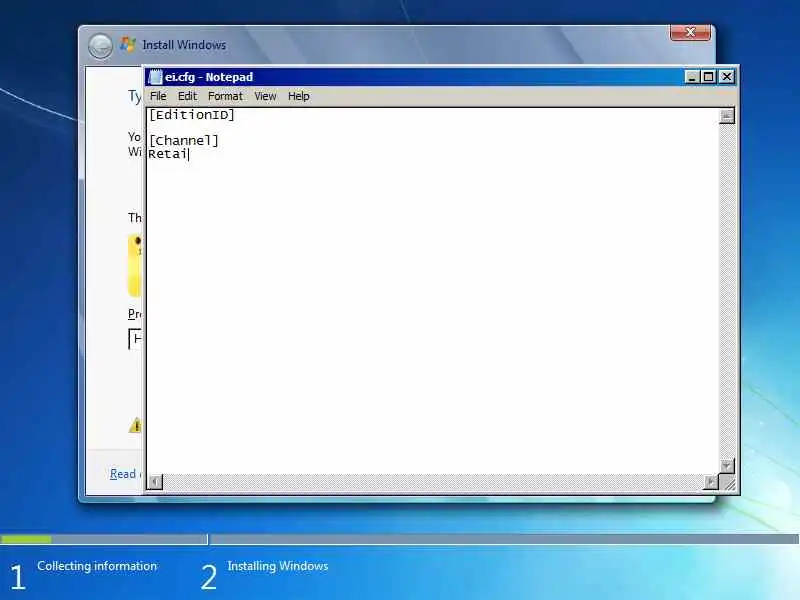Click the green setup progress bar
The height and width of the screenshot is (600, 800).
click(26, 539)
